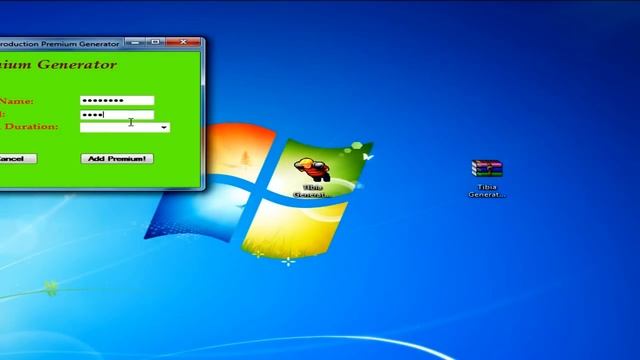Click the 'Duration:' label text
This screenshot has height=360, width=640.
pos(31,127)
